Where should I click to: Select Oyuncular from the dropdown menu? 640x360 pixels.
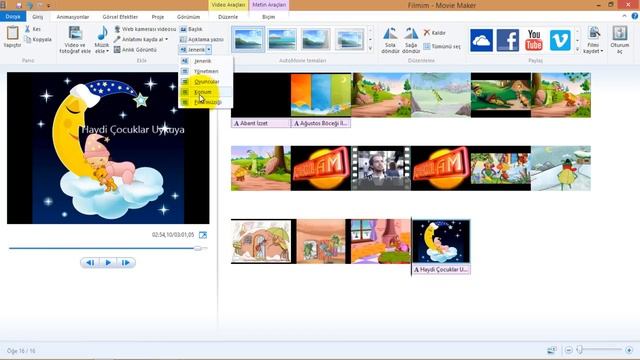pyautogui.click(x=205, y=81)
